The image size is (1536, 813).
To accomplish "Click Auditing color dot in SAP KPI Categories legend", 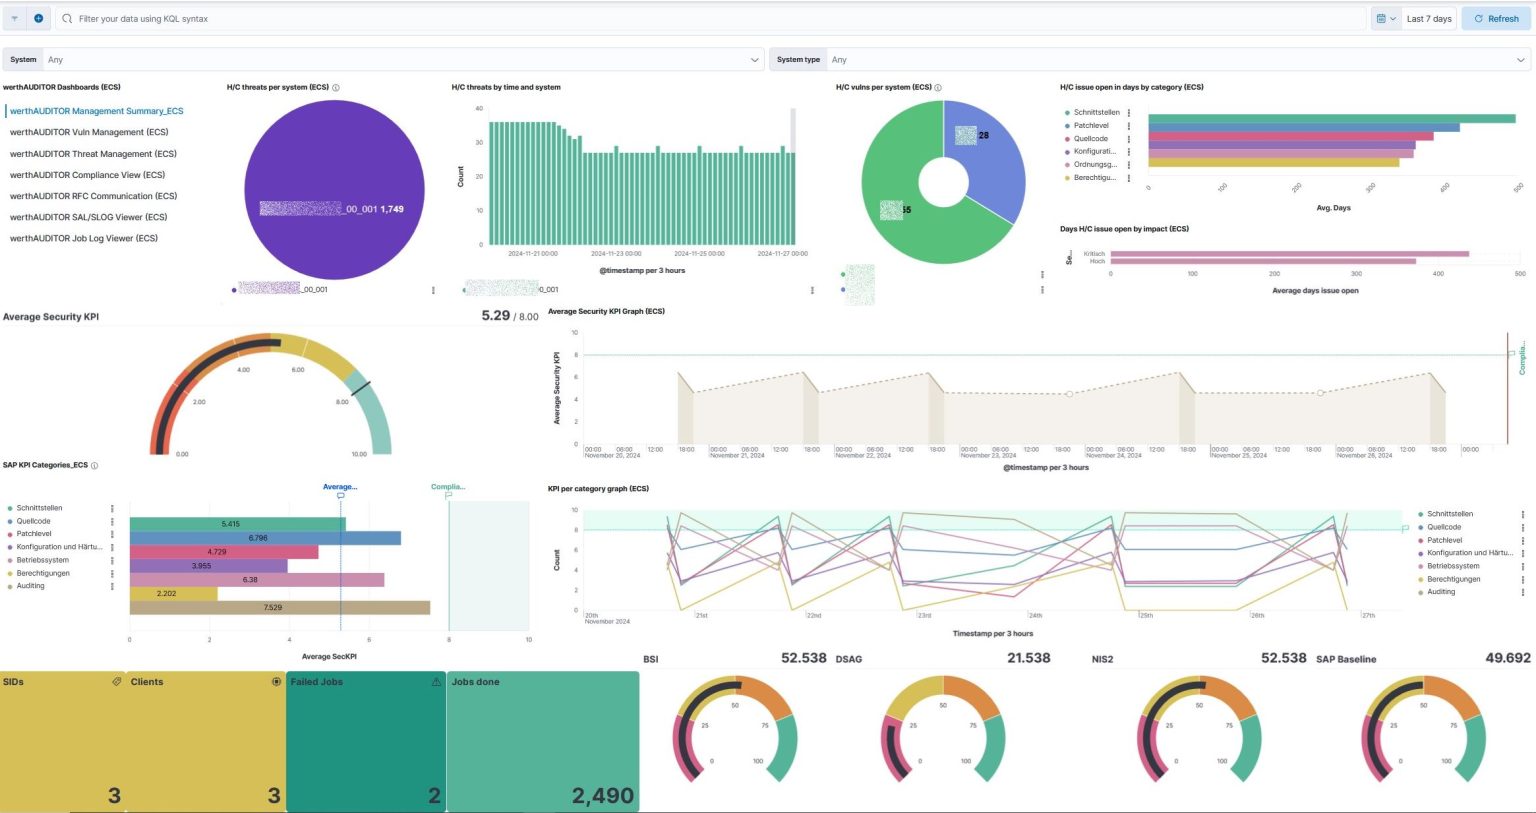I will coord(10,586).
